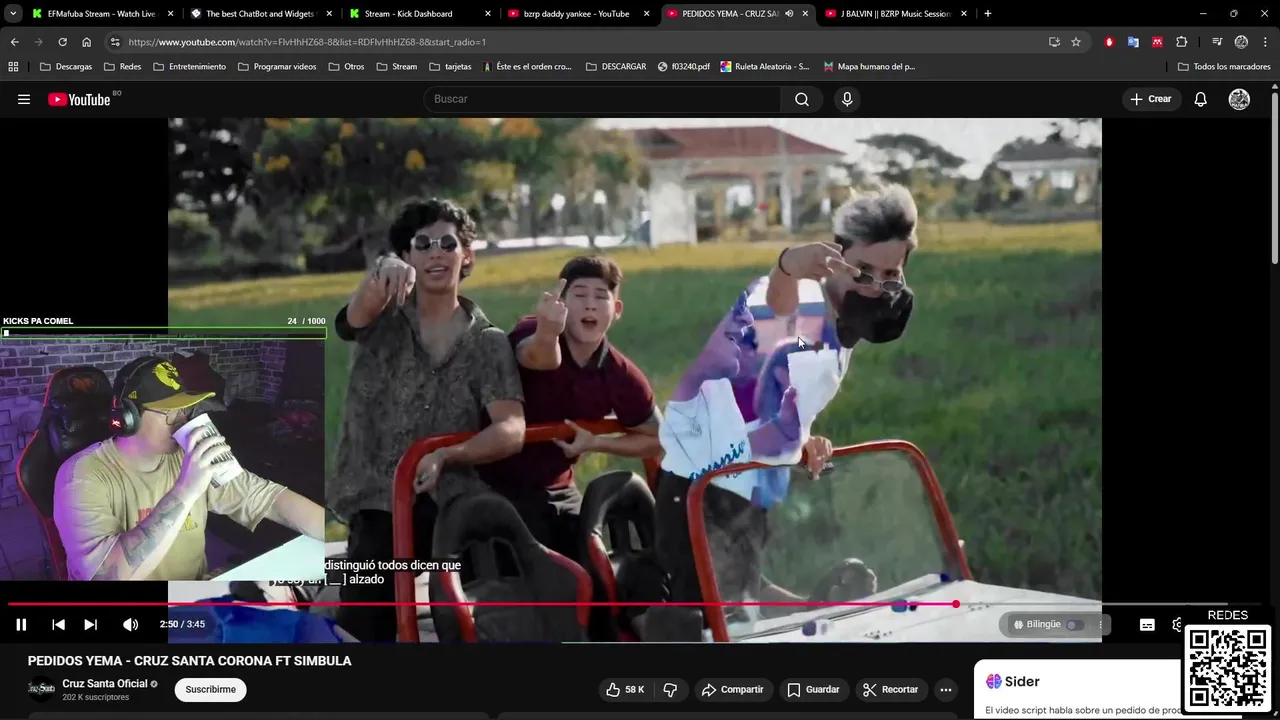Reload the page with the refresh icon

pos(62,42)
